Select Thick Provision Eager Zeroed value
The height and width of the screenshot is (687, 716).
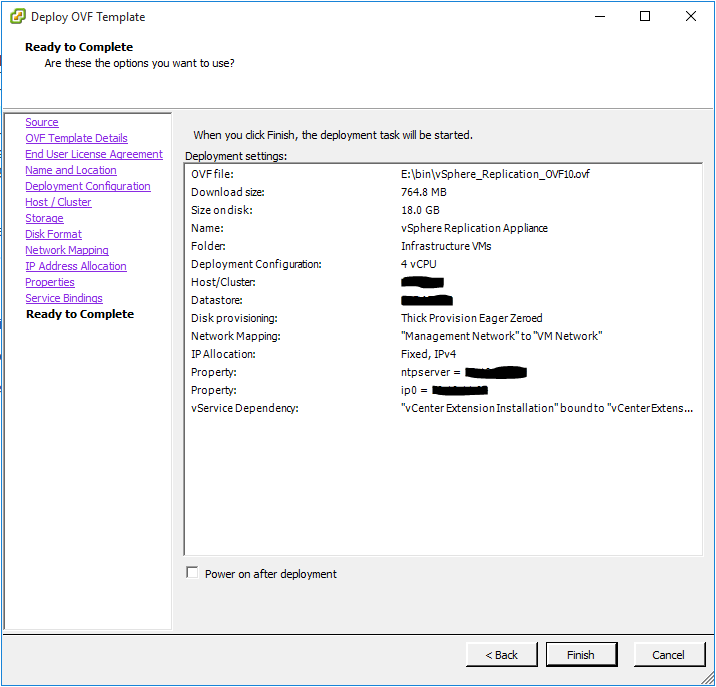(x=472, y=318)
